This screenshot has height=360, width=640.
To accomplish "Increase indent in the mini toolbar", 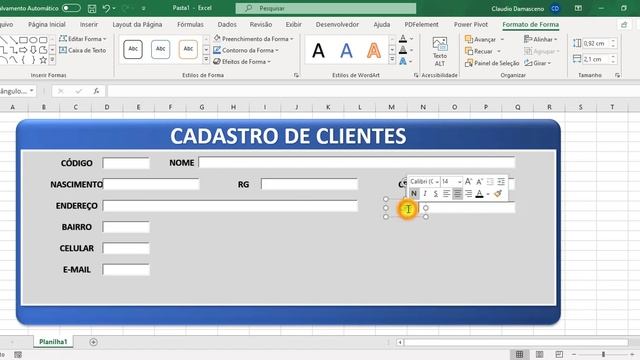I will click(501, 182).
